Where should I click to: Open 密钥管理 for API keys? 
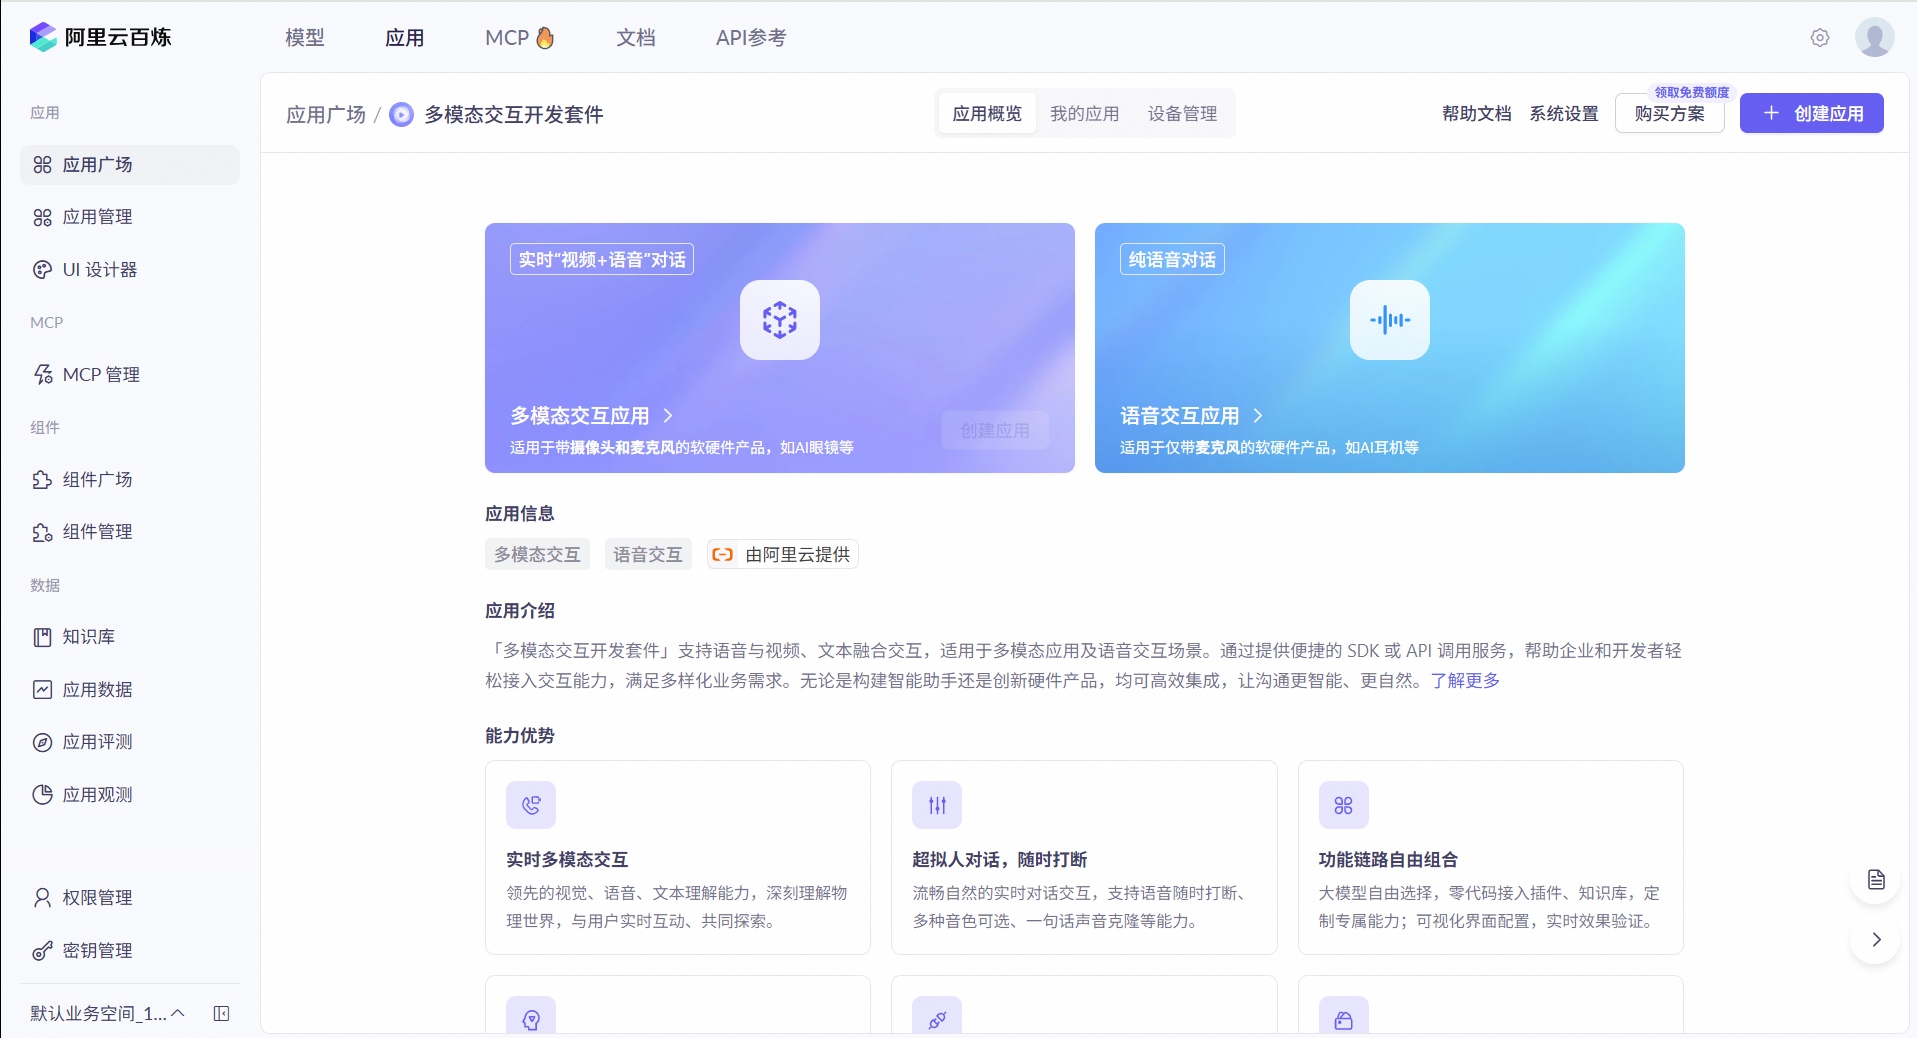tap(95, 951)
